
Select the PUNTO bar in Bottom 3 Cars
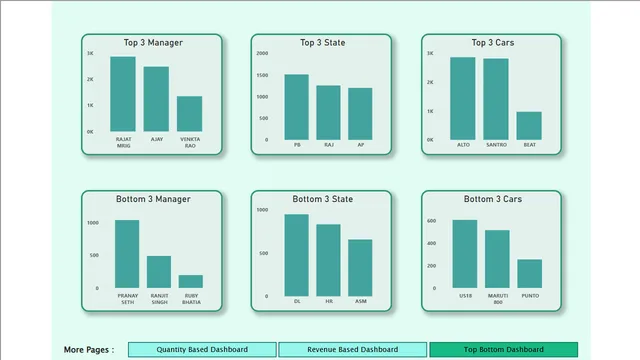click(x=530, y=273)
